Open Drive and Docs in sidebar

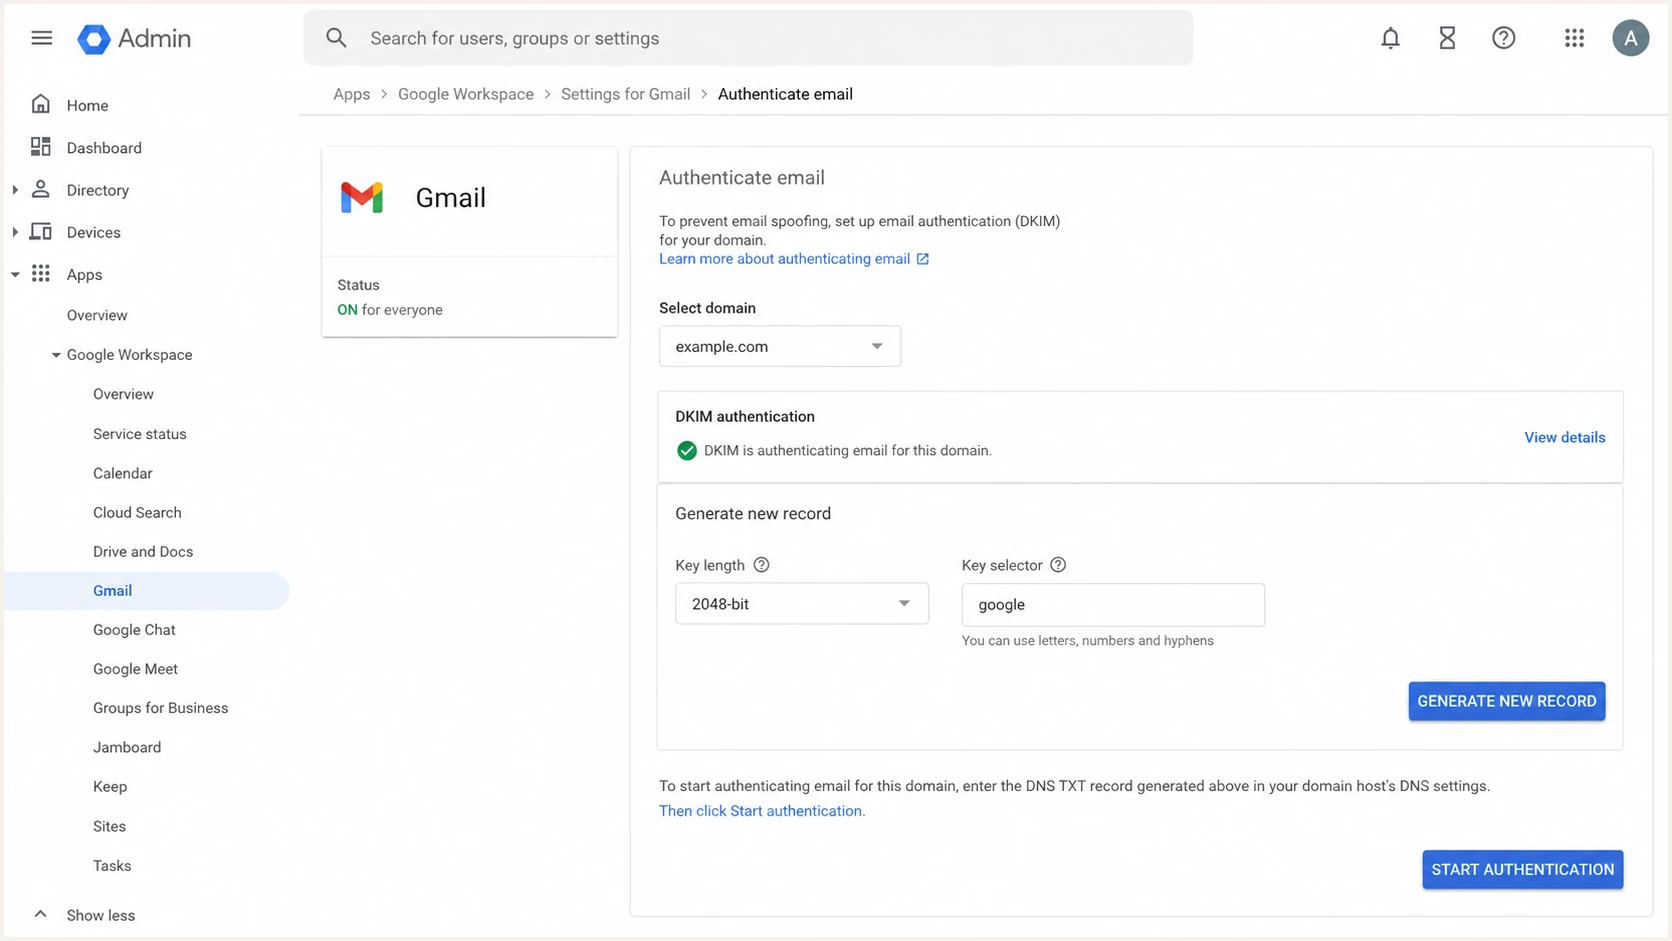143,551
